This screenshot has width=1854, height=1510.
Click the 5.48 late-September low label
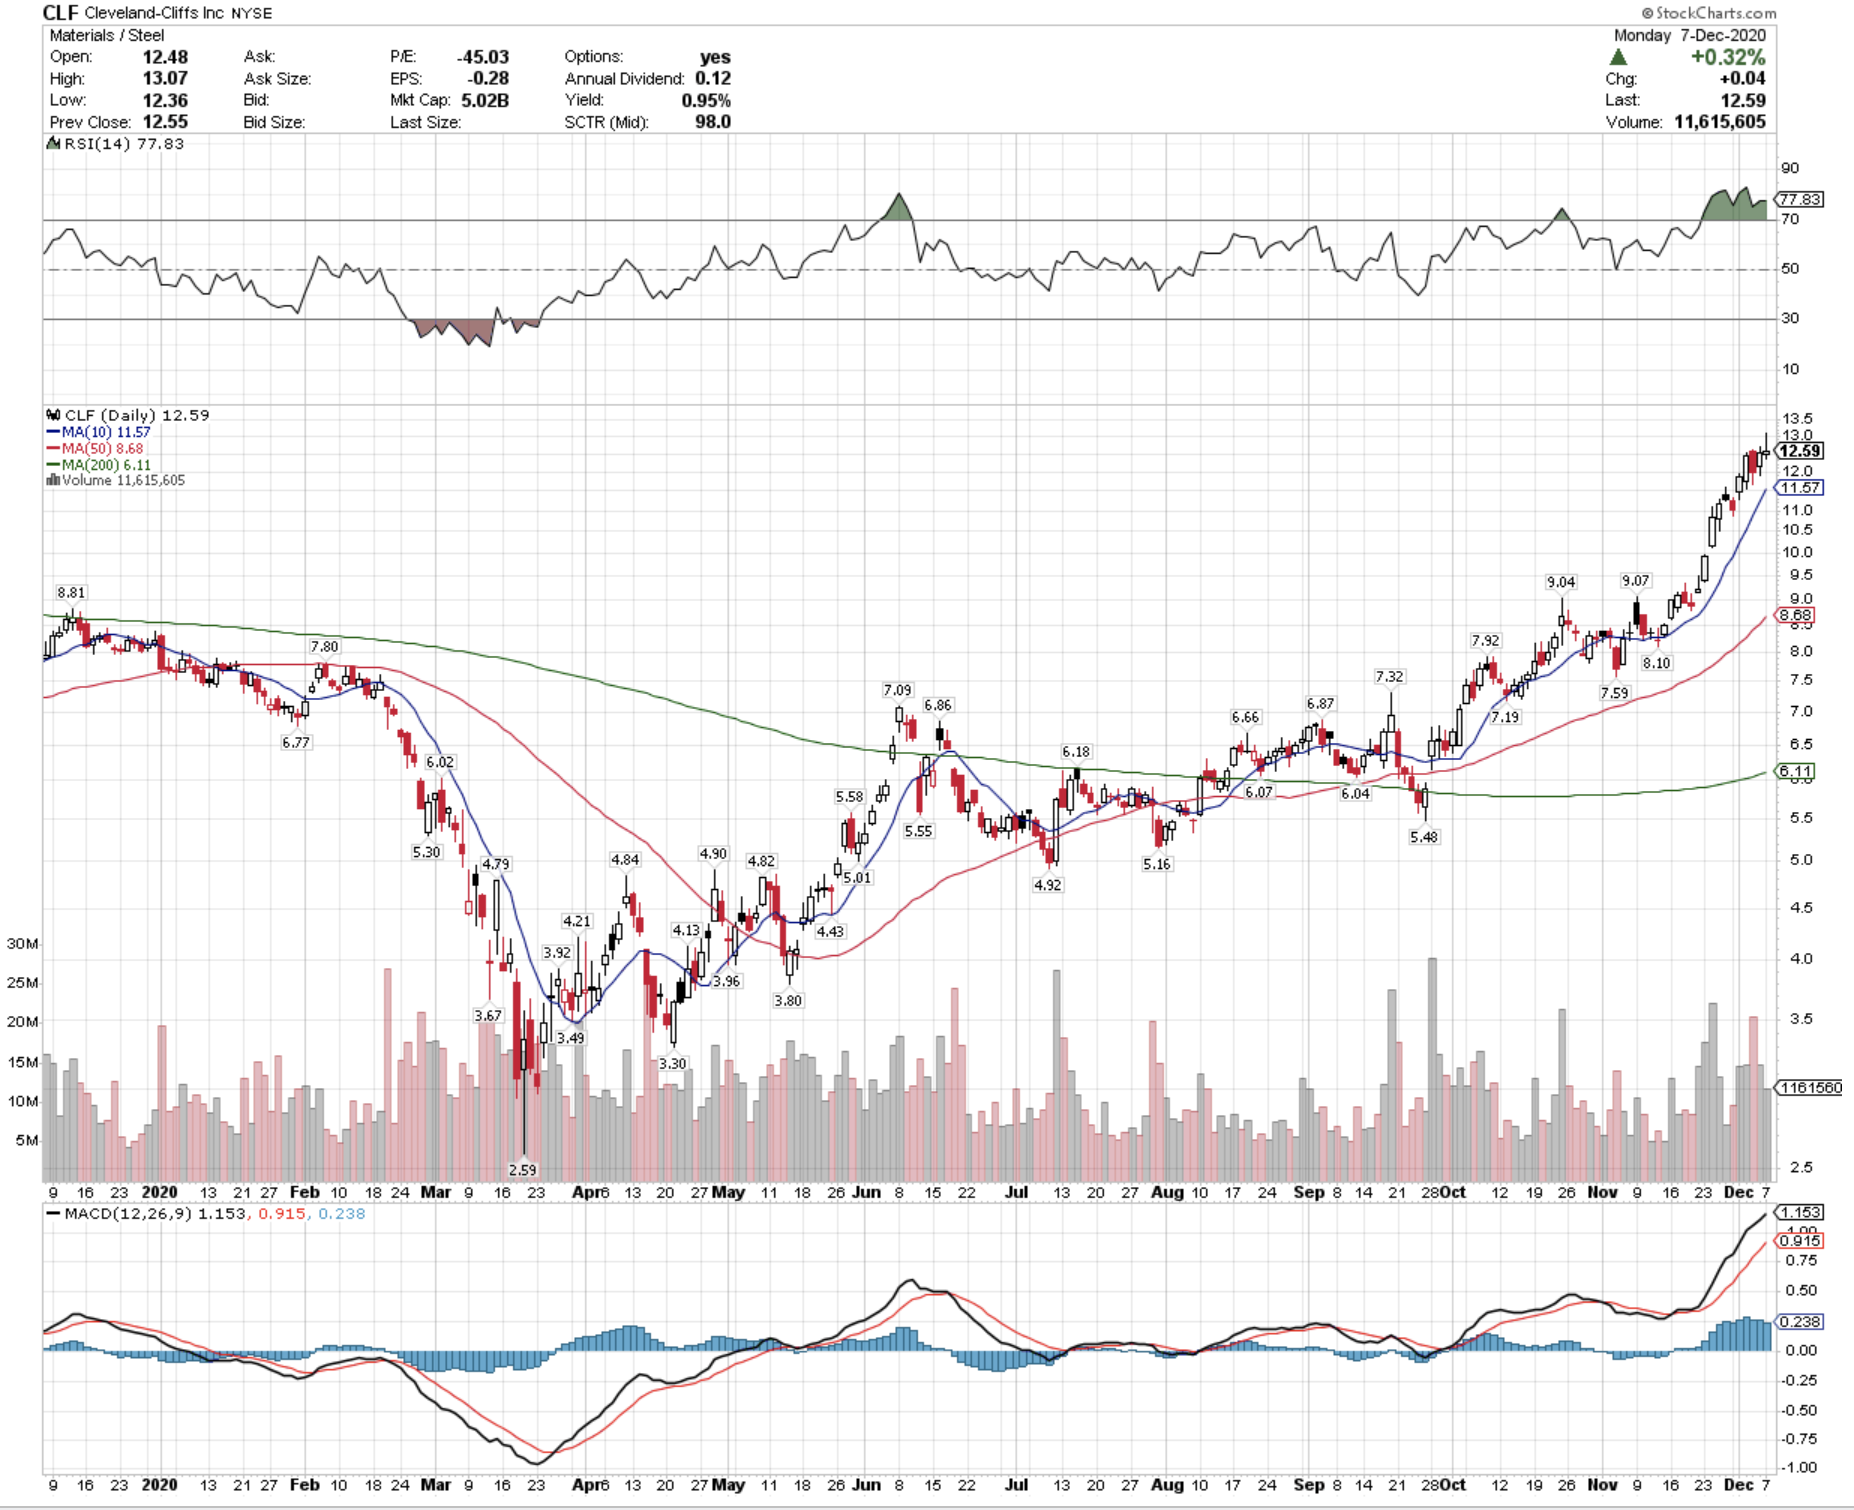[1423, 837]
